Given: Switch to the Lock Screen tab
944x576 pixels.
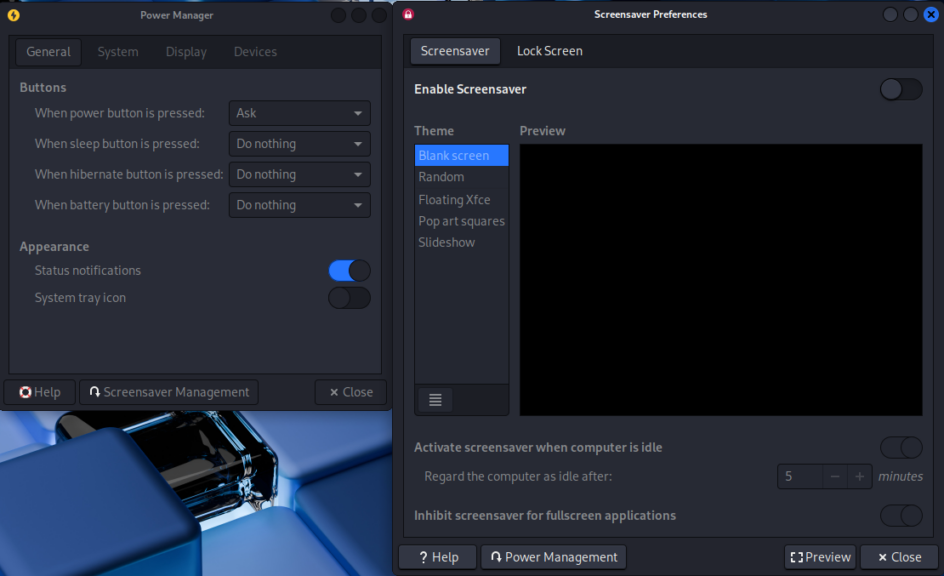Looking at the screenshot, I should (x=549, y=51).
